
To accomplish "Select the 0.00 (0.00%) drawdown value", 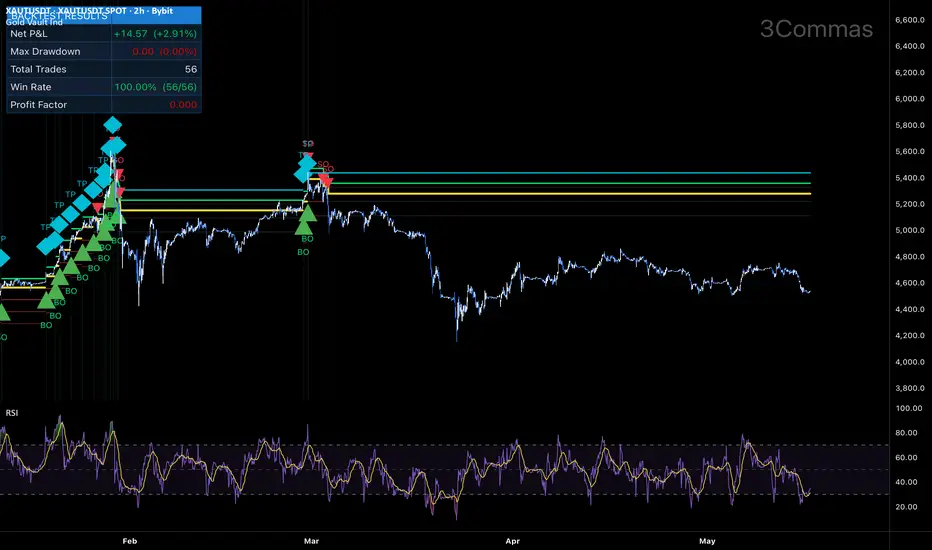I will click(x=165, y=52).
